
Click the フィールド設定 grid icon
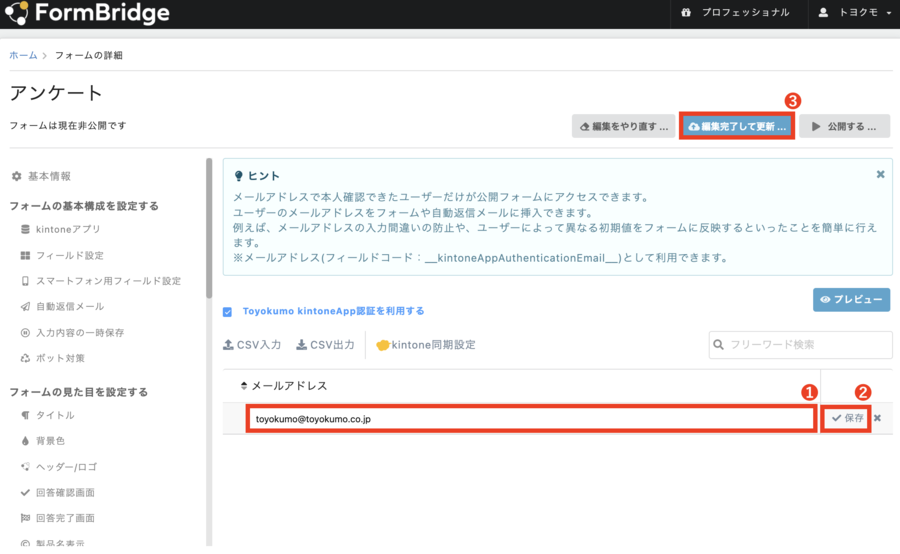pos(25,255)
